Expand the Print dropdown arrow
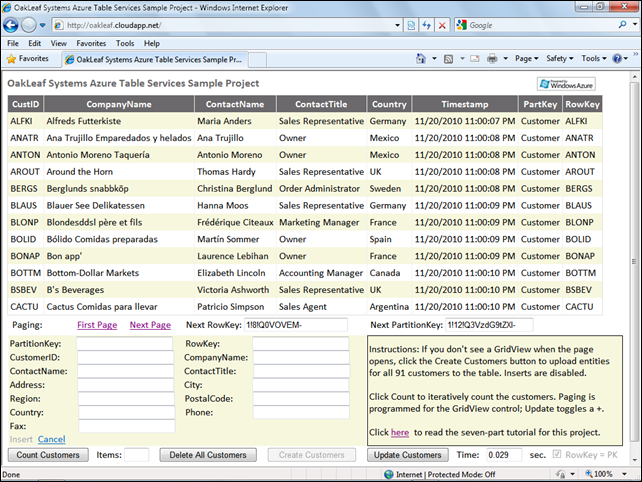Screen dimensions: 642x482 pos(506,59)
